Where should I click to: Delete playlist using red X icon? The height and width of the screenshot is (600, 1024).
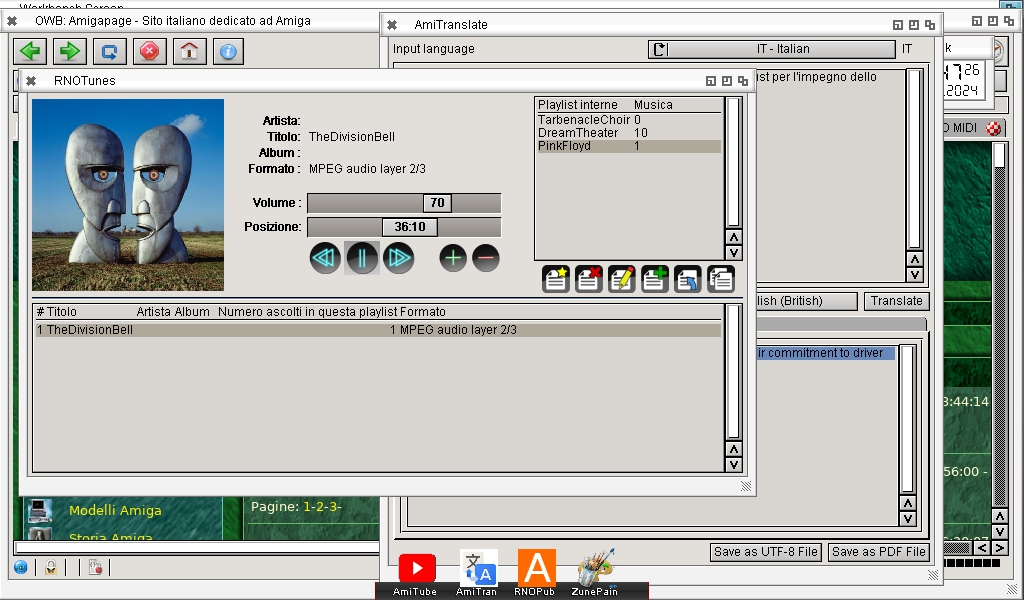point(589,279)
